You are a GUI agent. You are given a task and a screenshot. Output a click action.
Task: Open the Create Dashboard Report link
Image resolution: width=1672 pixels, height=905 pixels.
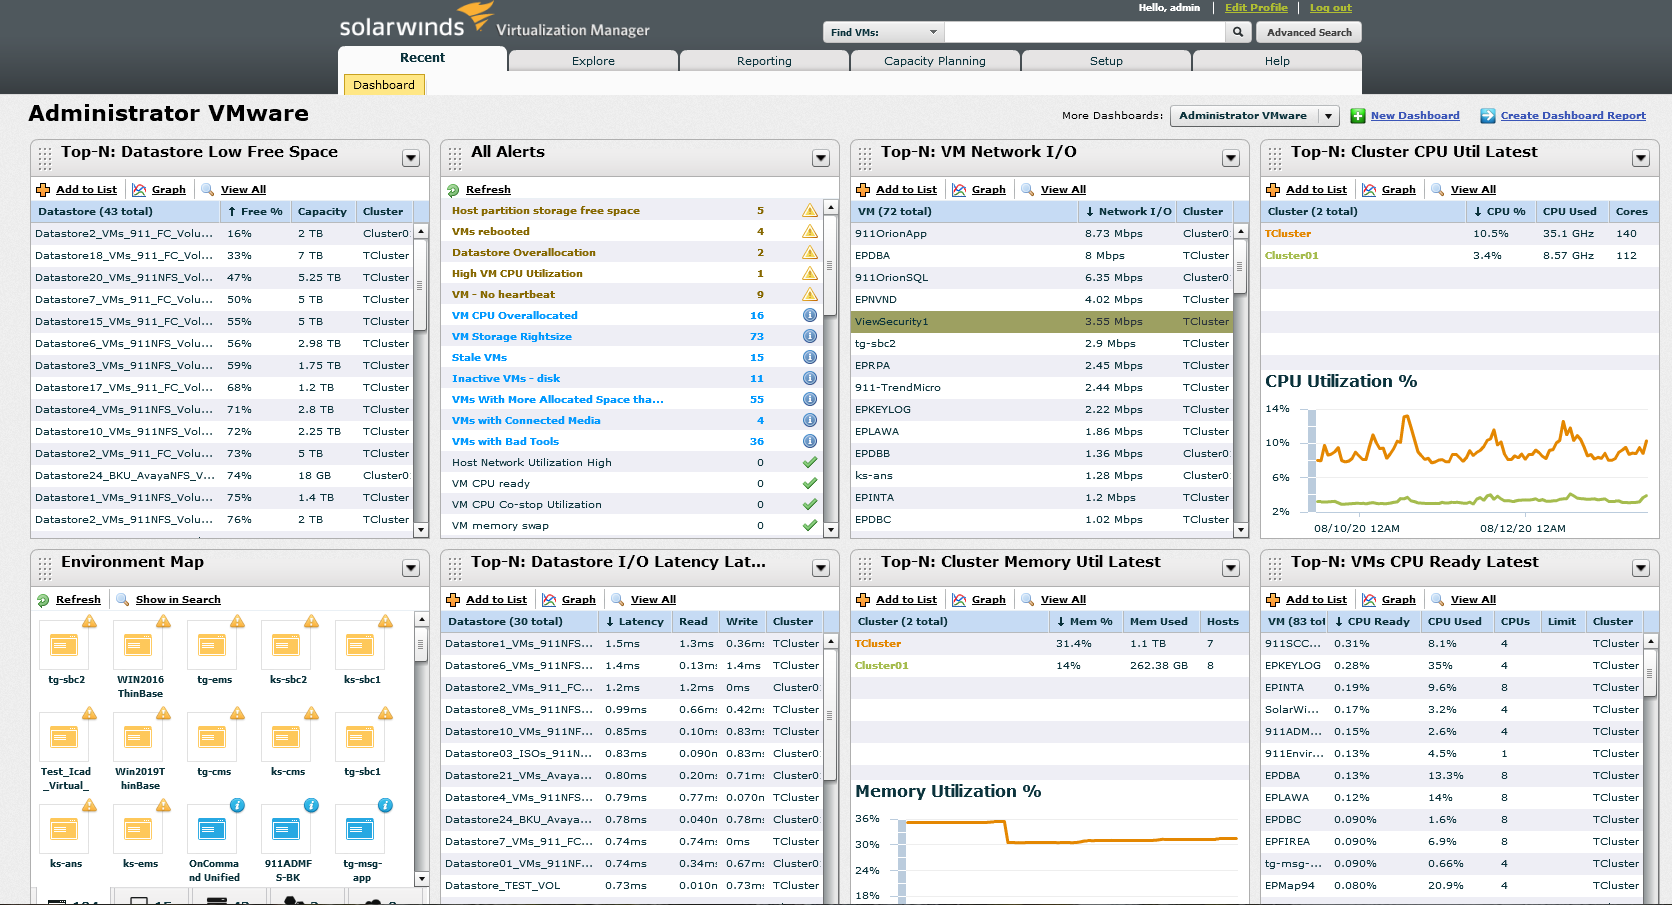pyautogui.click(x=1573, y=116)
